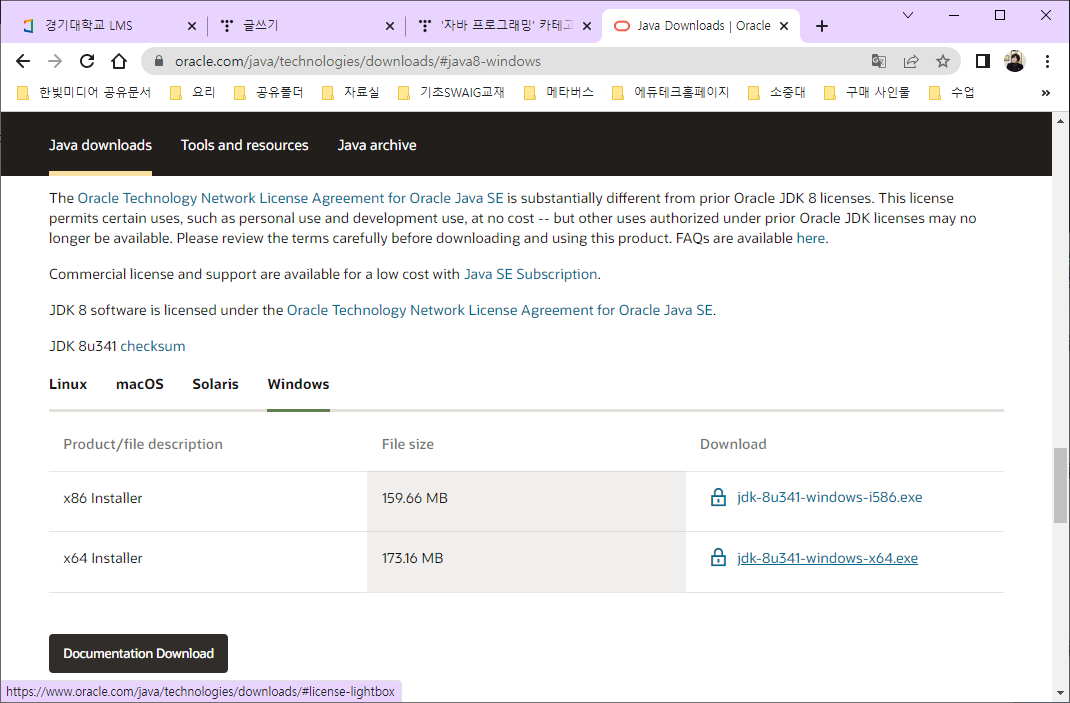Switch to the macOS downloads tab
This screenshot has width=1070, height=703.
pos(140,384)
